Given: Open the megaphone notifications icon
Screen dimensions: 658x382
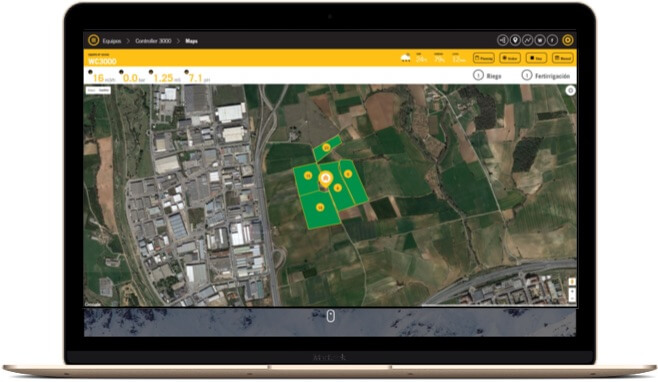Looking at the screenshot, I should tap(502, 40).
